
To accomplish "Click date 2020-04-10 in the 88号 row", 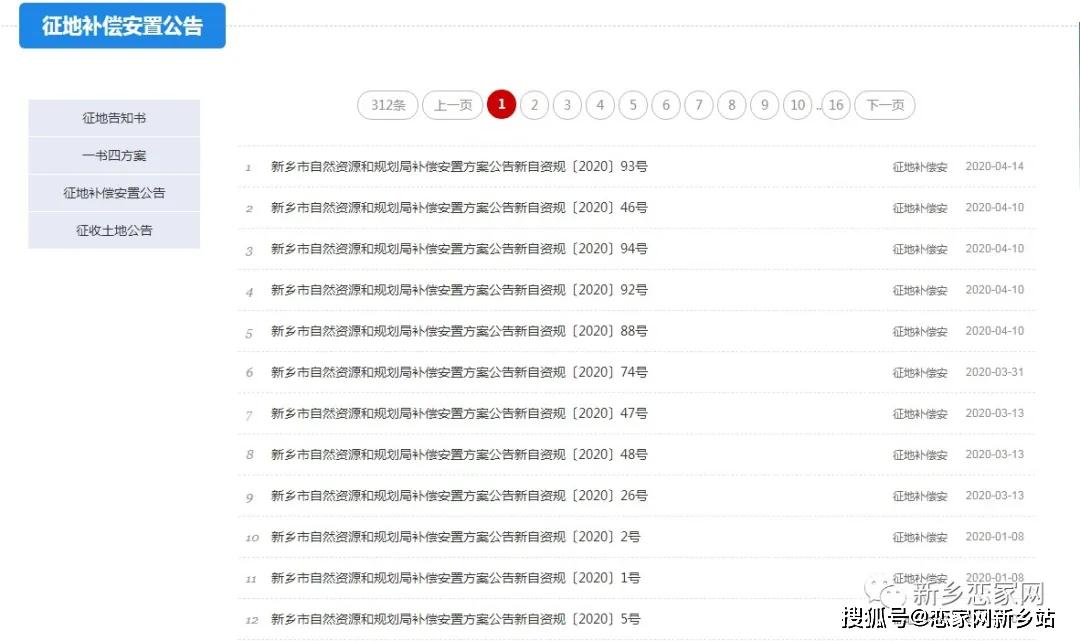I will [995, 331].
